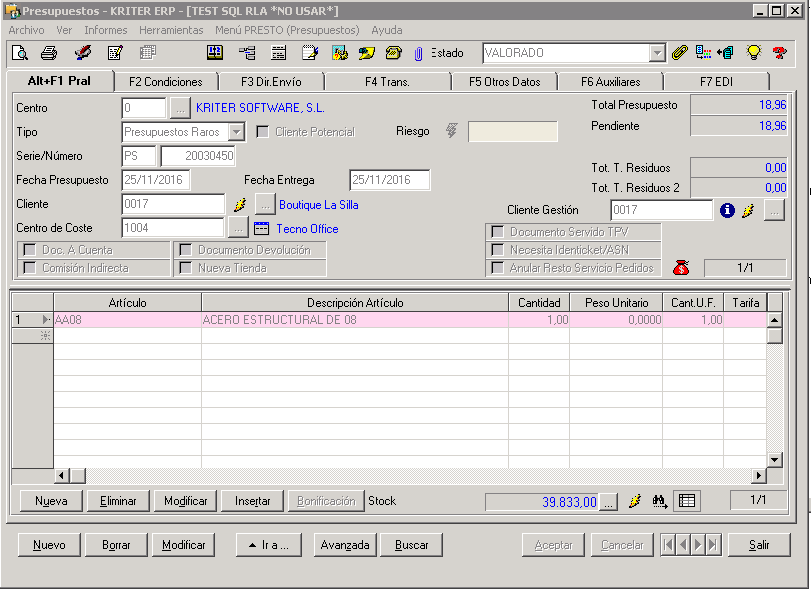
Task: Click the calendar icon beside Tecno Office
Action: (x=262, y=228)
